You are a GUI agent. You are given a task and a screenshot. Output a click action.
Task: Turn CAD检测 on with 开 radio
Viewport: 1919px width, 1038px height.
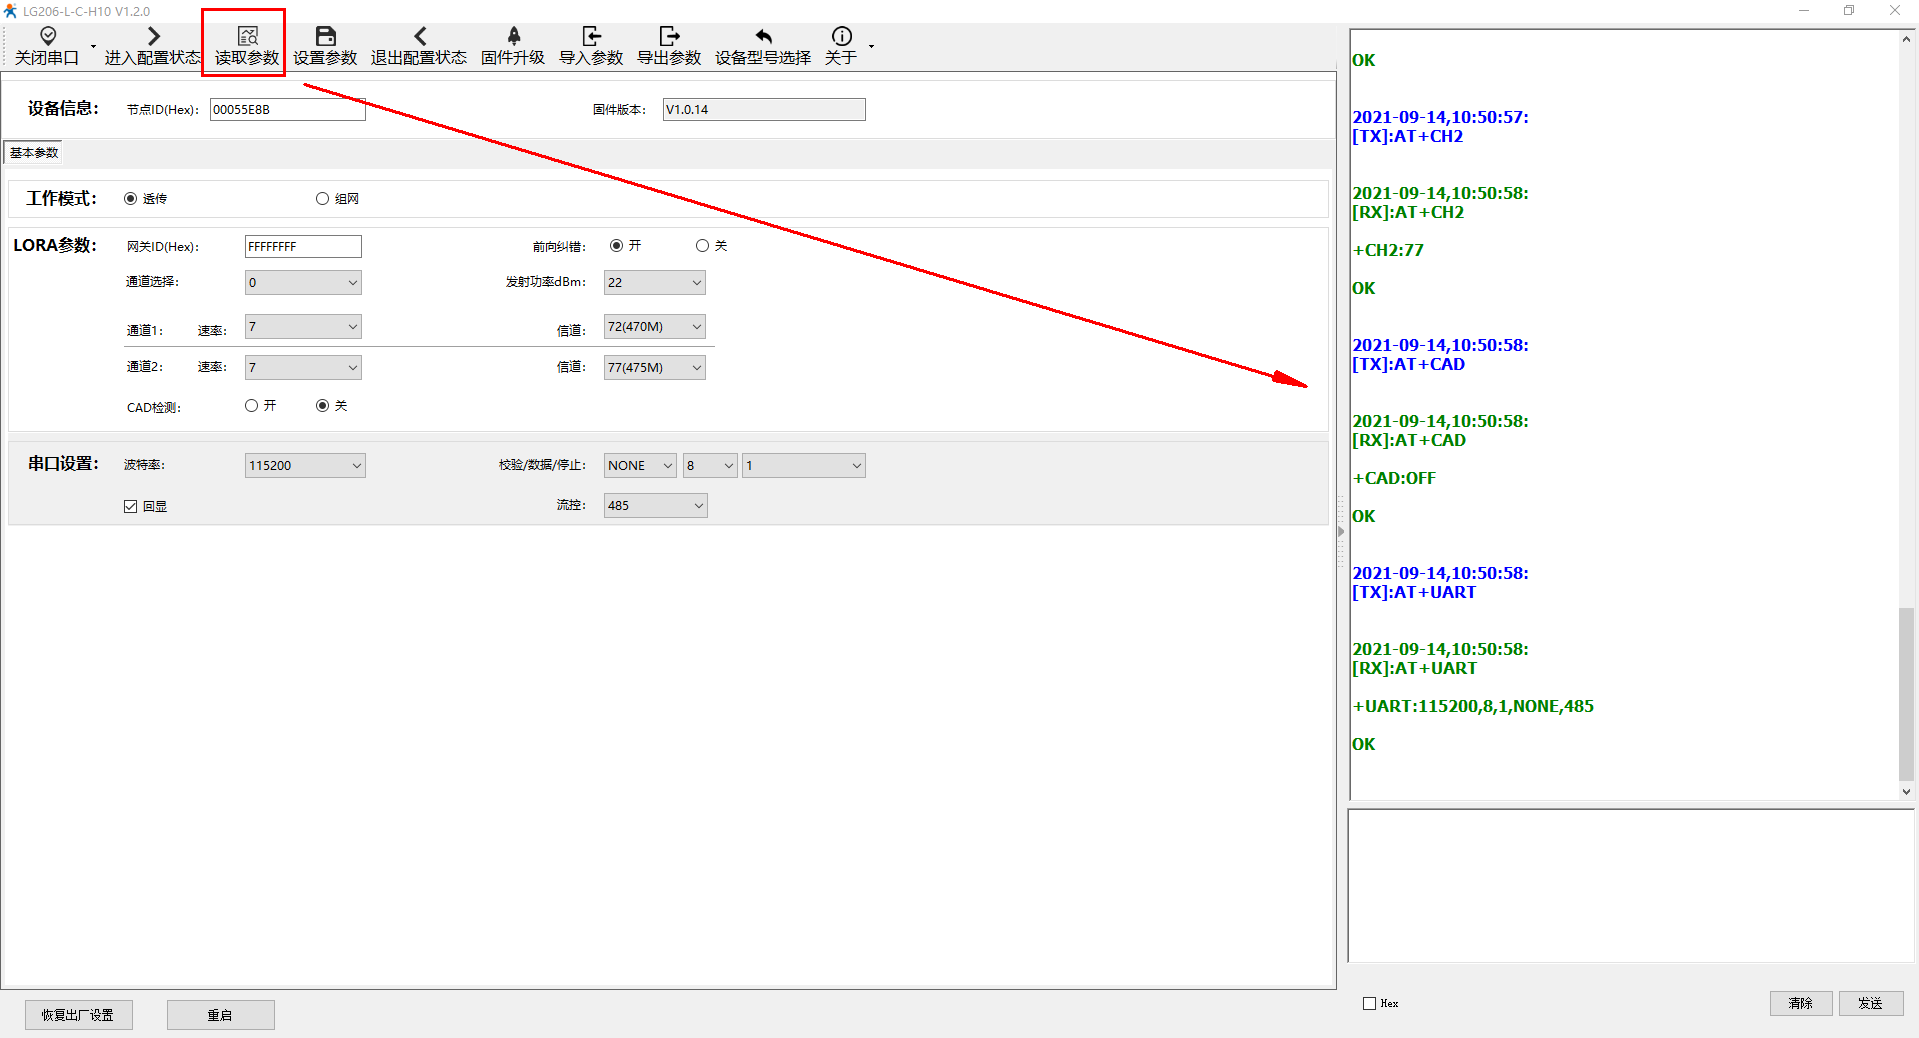(252, 406)
